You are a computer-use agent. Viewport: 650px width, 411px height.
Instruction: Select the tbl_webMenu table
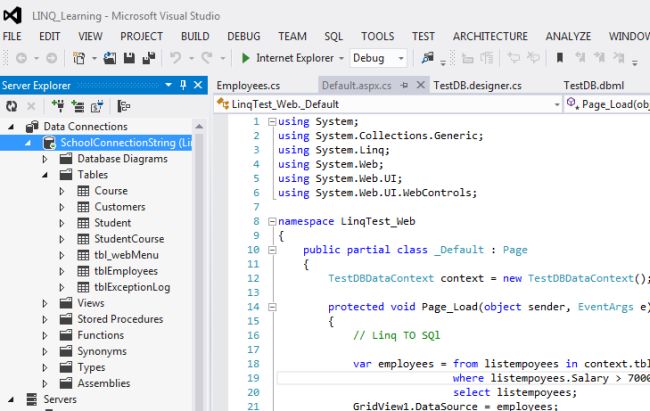tap(126, 255)
